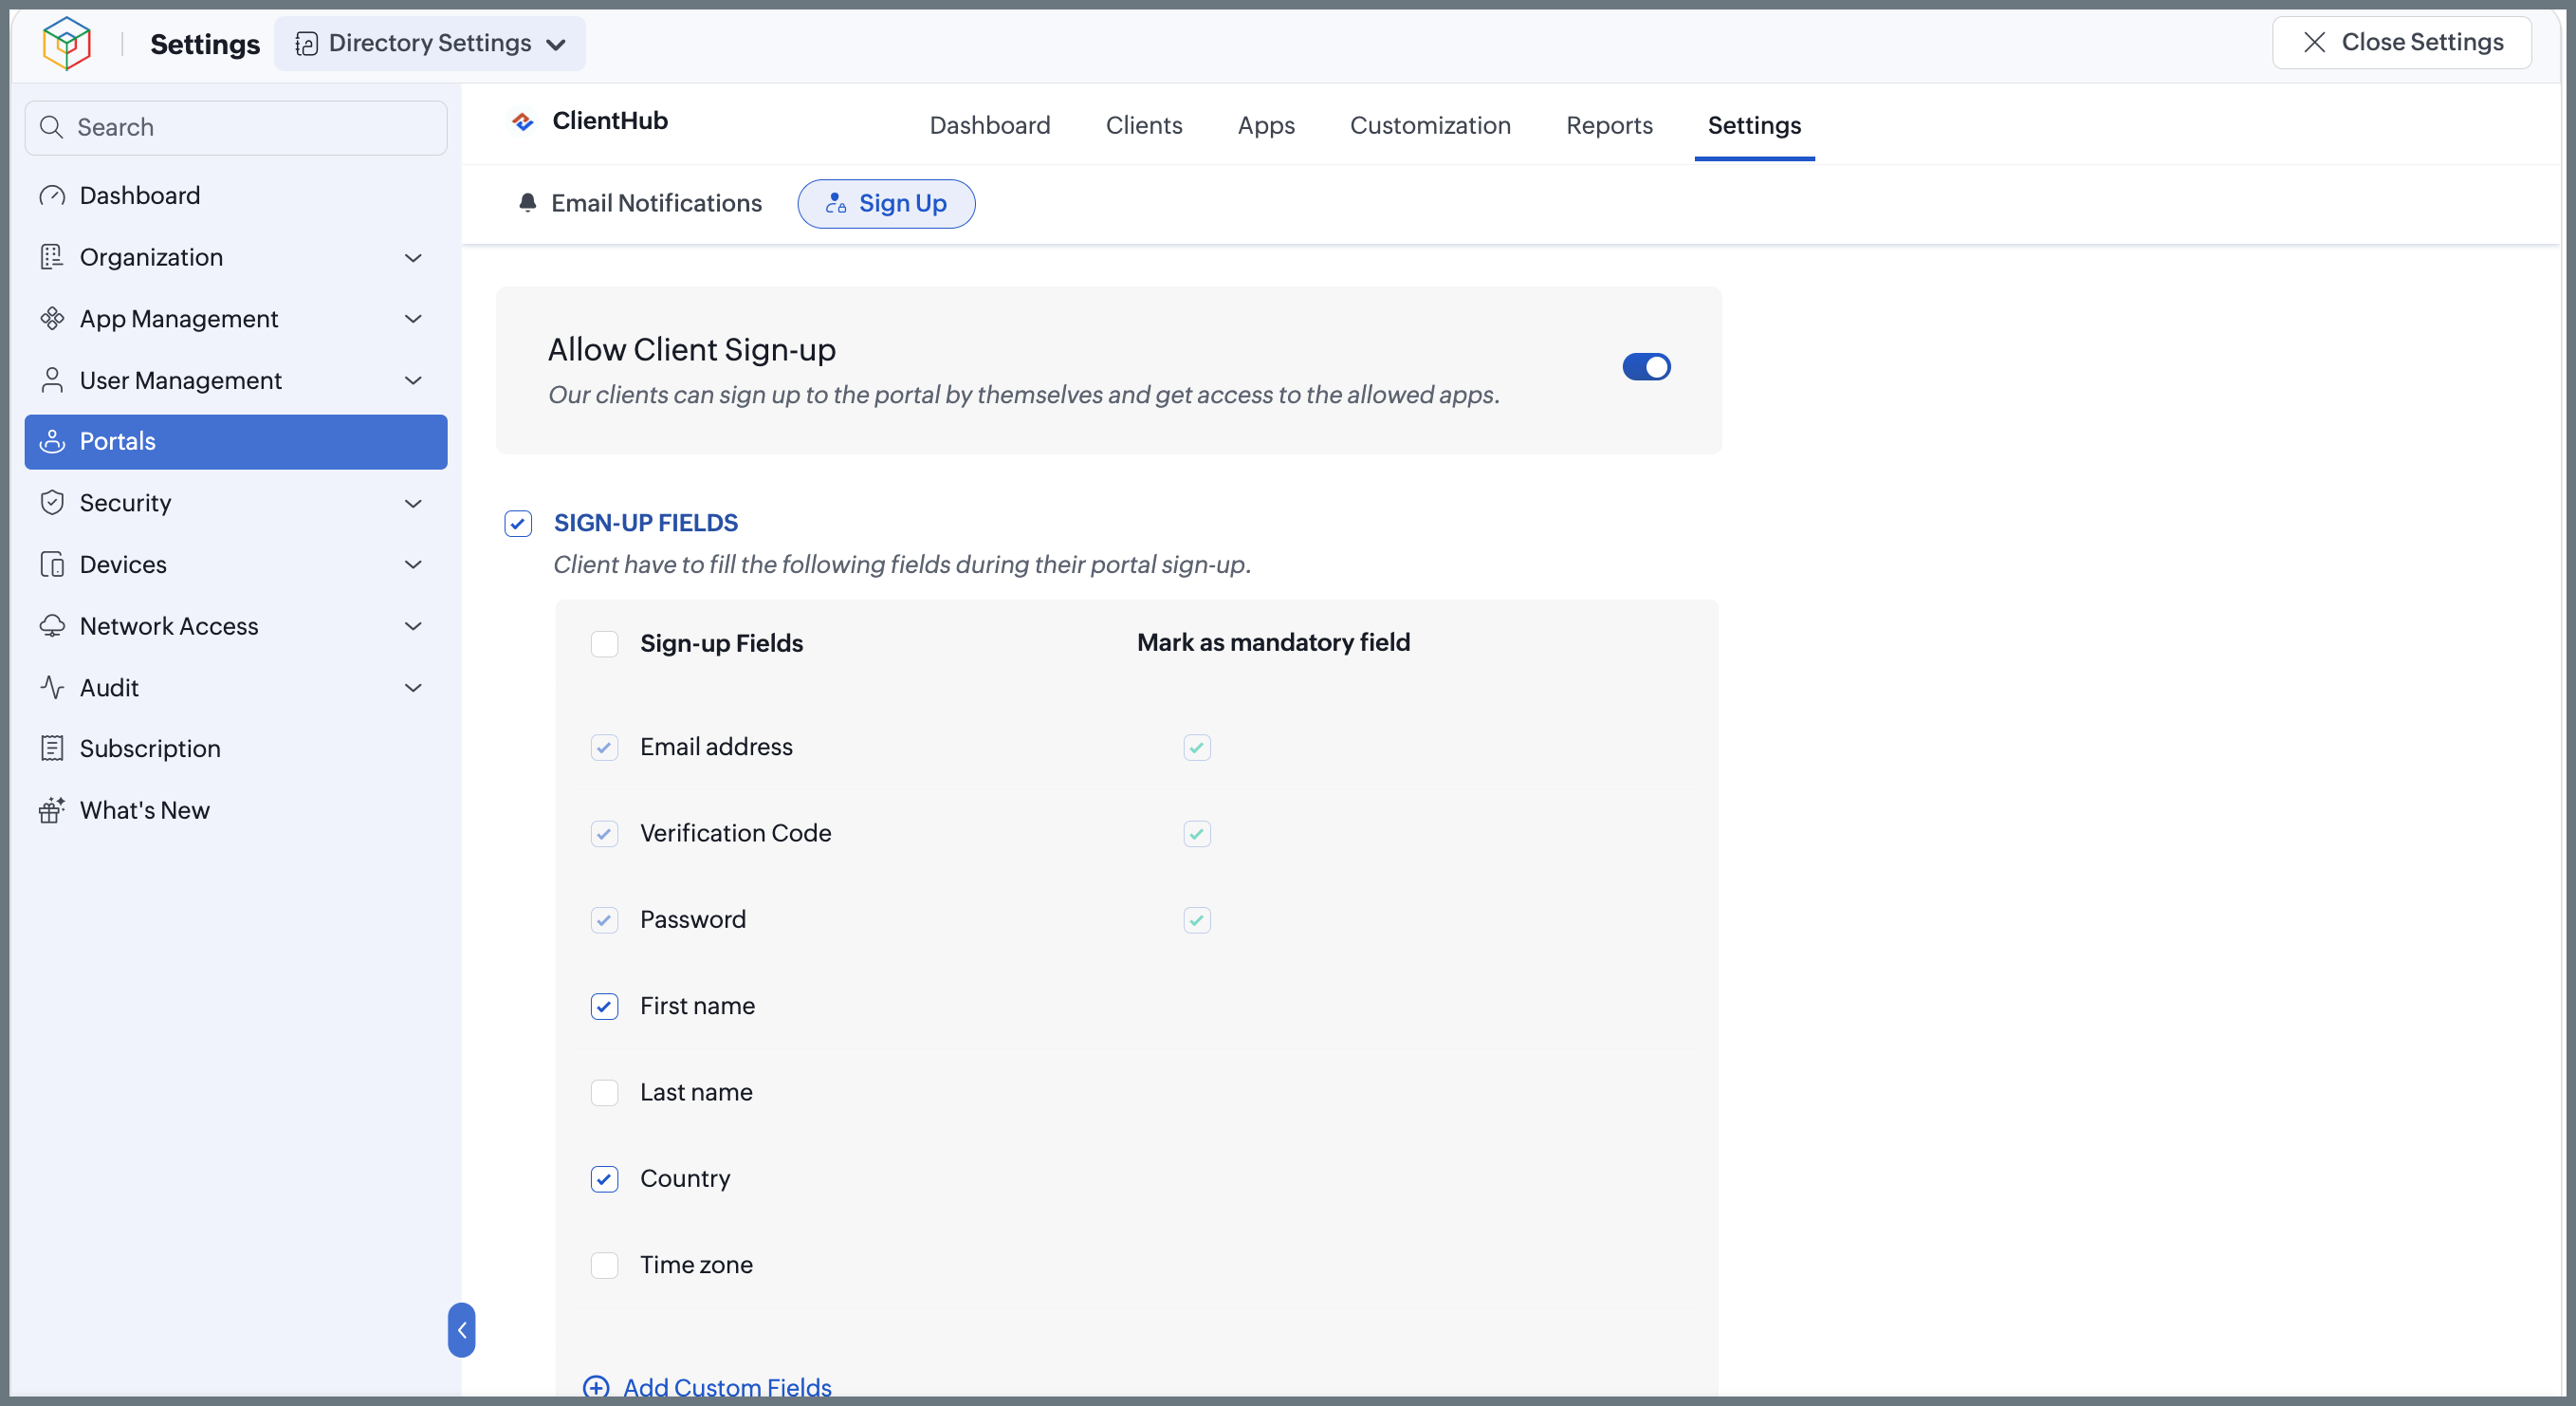This screenshot has height=1406, width=2576.
Task: Uncheck the First name field checkbox
Action: point(604,1006)
